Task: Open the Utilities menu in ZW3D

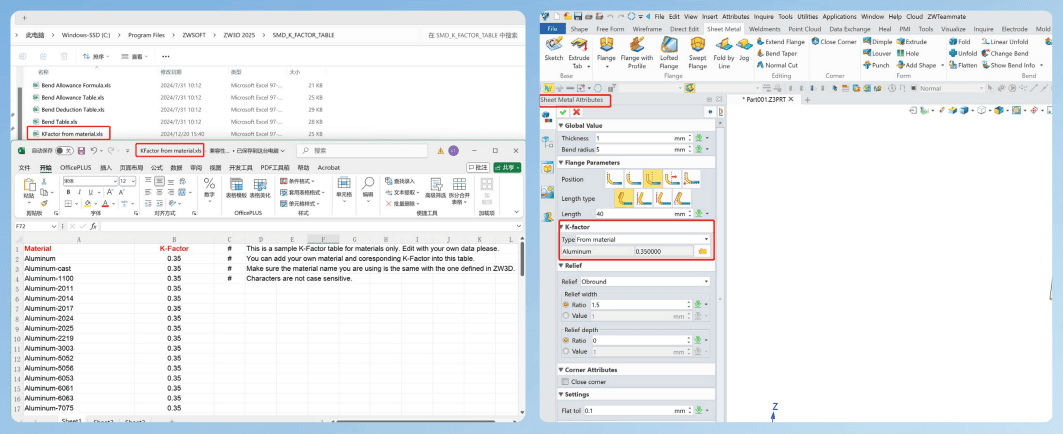Action: pyautogui.click(x=807, y=16)
